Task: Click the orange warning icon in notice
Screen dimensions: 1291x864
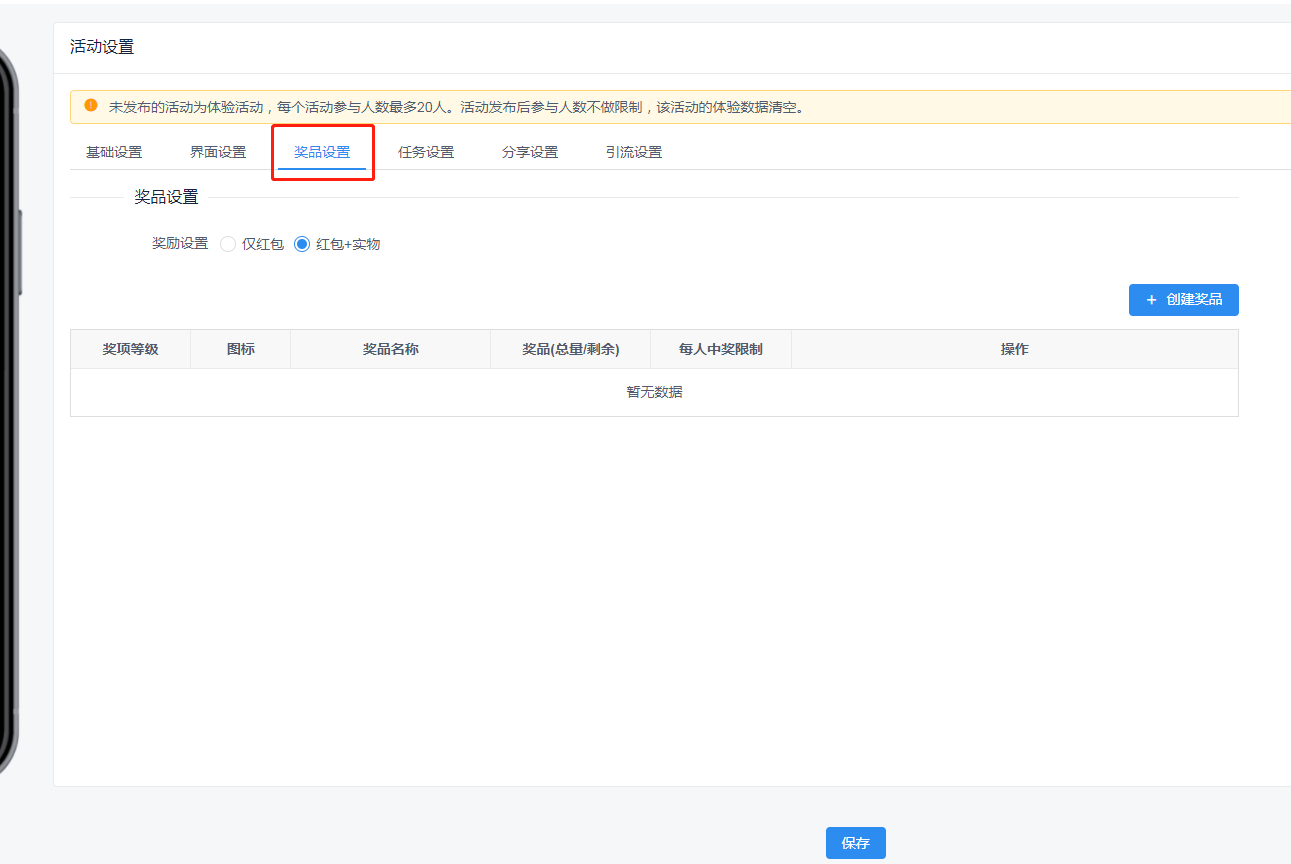Action: [x=91, y=105]
